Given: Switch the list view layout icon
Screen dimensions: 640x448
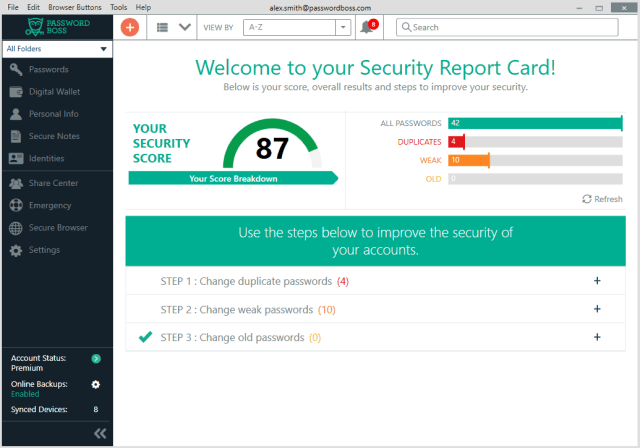Looking at the screenshot, I should coord(162,28).
